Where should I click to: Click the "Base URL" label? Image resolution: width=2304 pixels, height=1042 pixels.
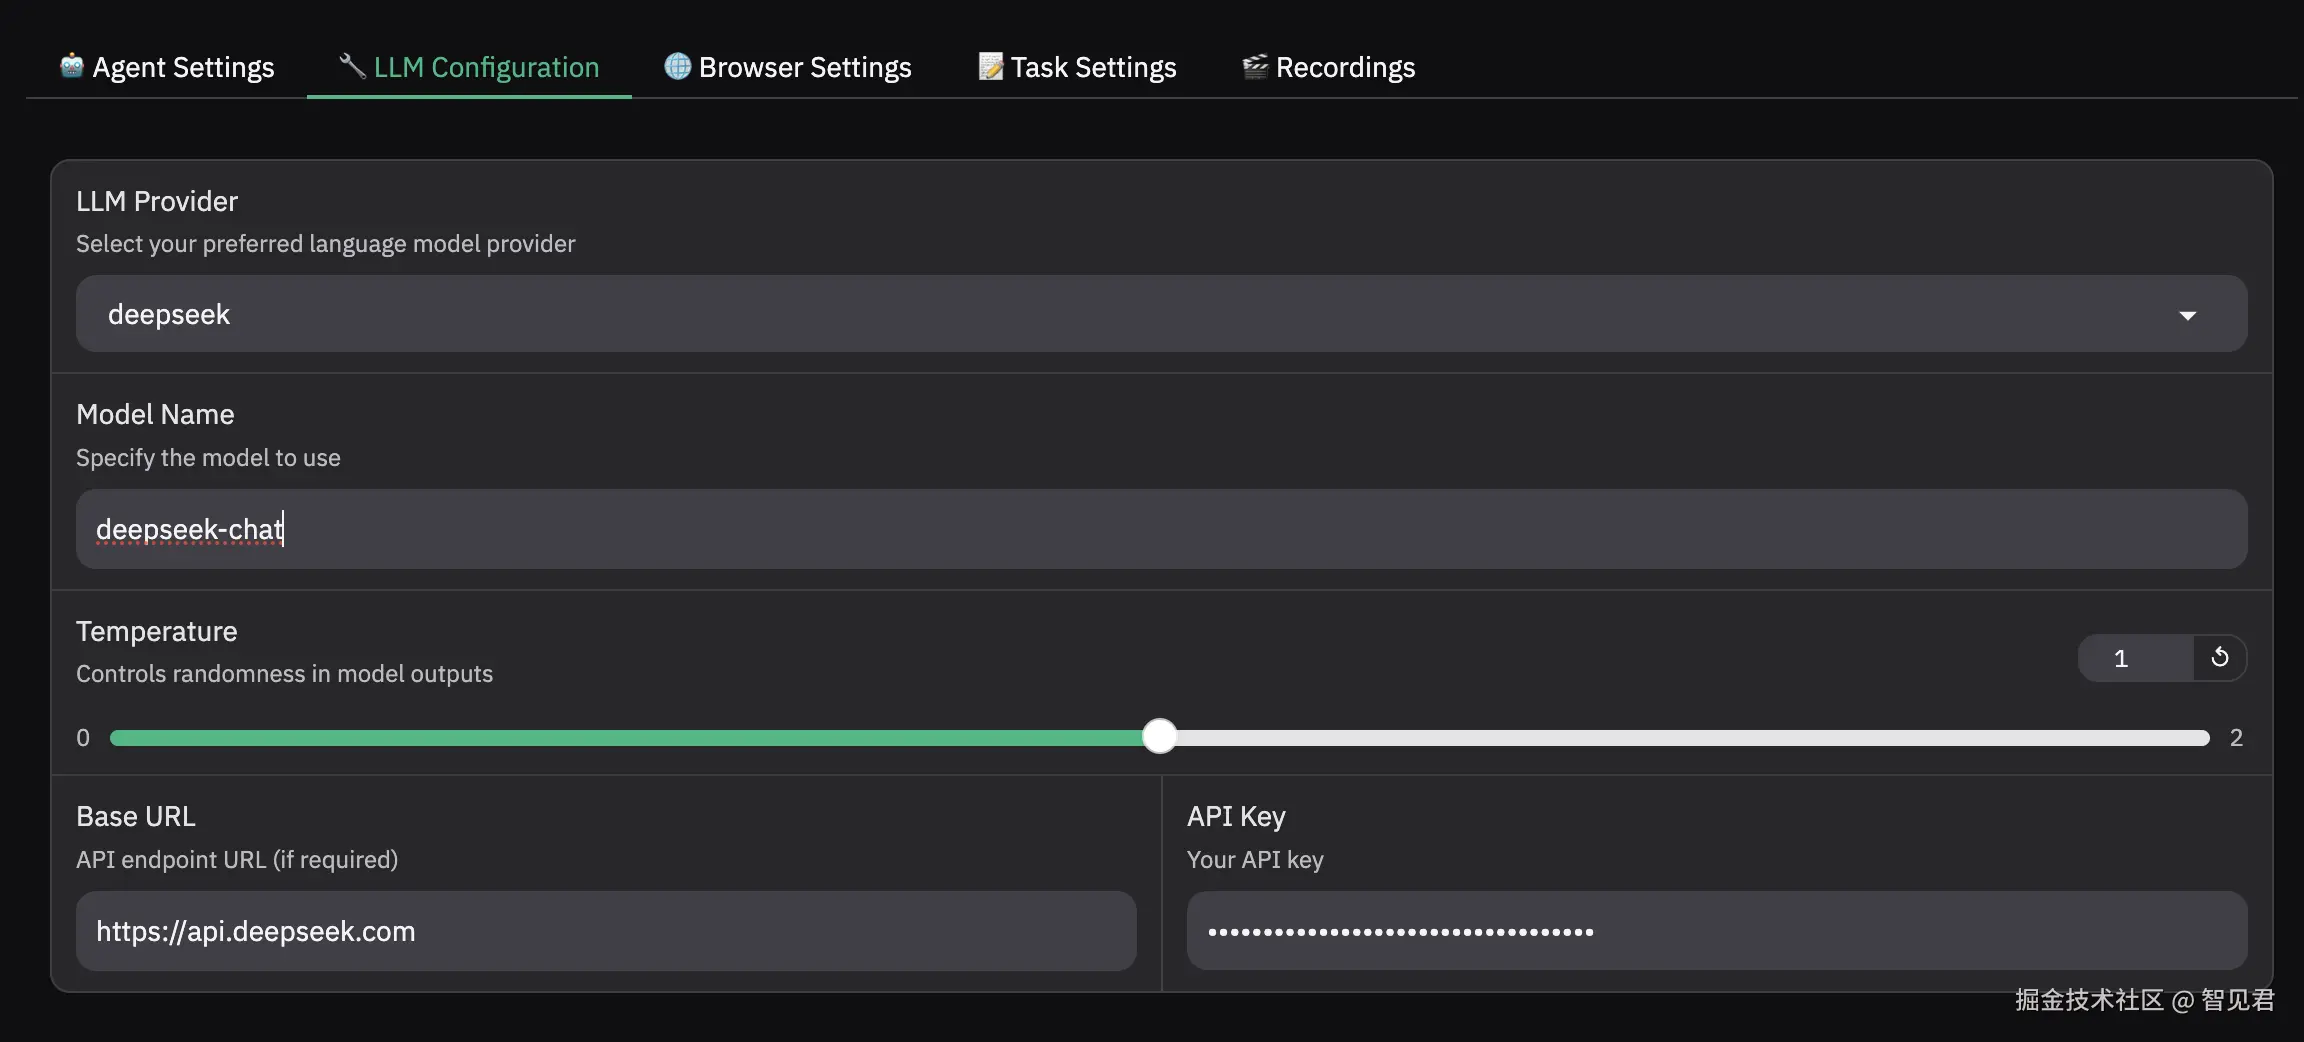pyautogui.click(x=136, y=816)
